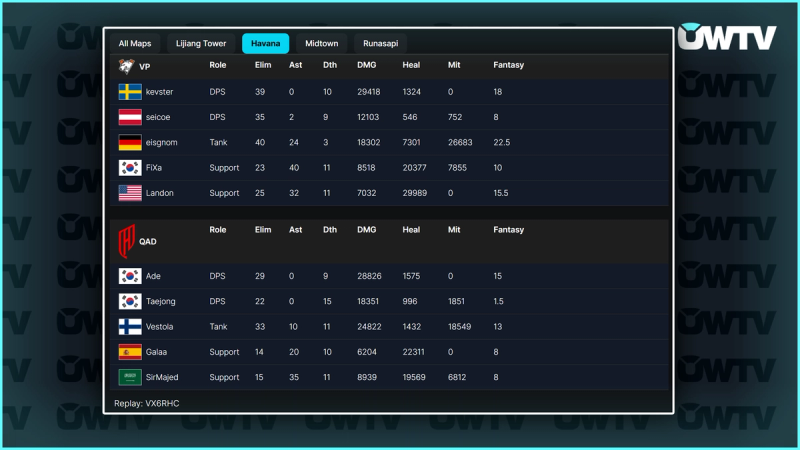Open the All Maps tab
The width and height of the screenshot is (800, 450).
(x=135, y=43)
